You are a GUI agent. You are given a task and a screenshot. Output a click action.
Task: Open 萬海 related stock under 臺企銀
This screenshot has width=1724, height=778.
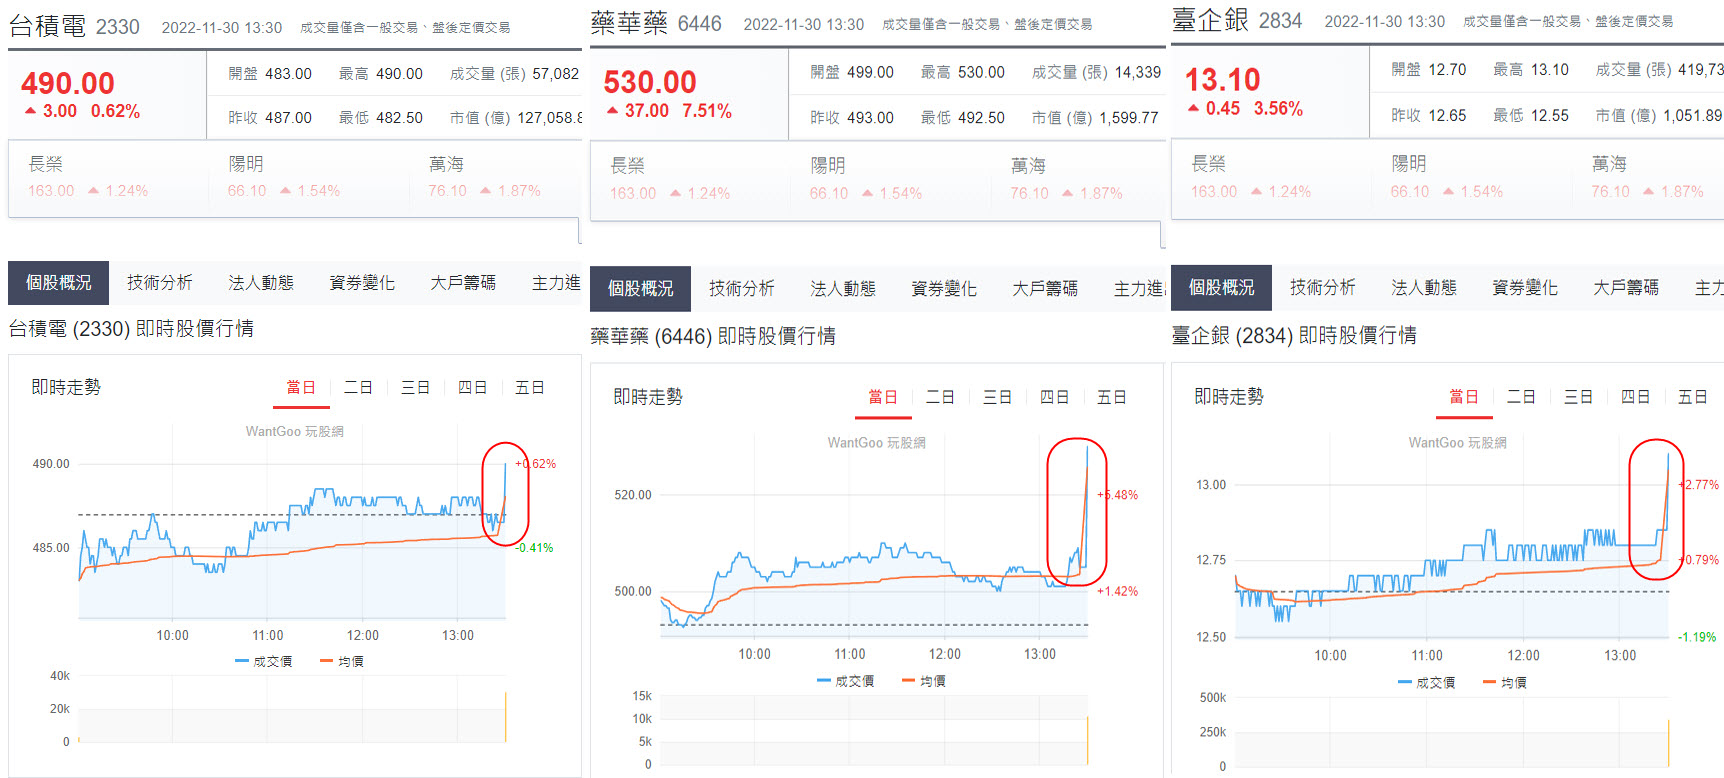(x=1609, y=164)
